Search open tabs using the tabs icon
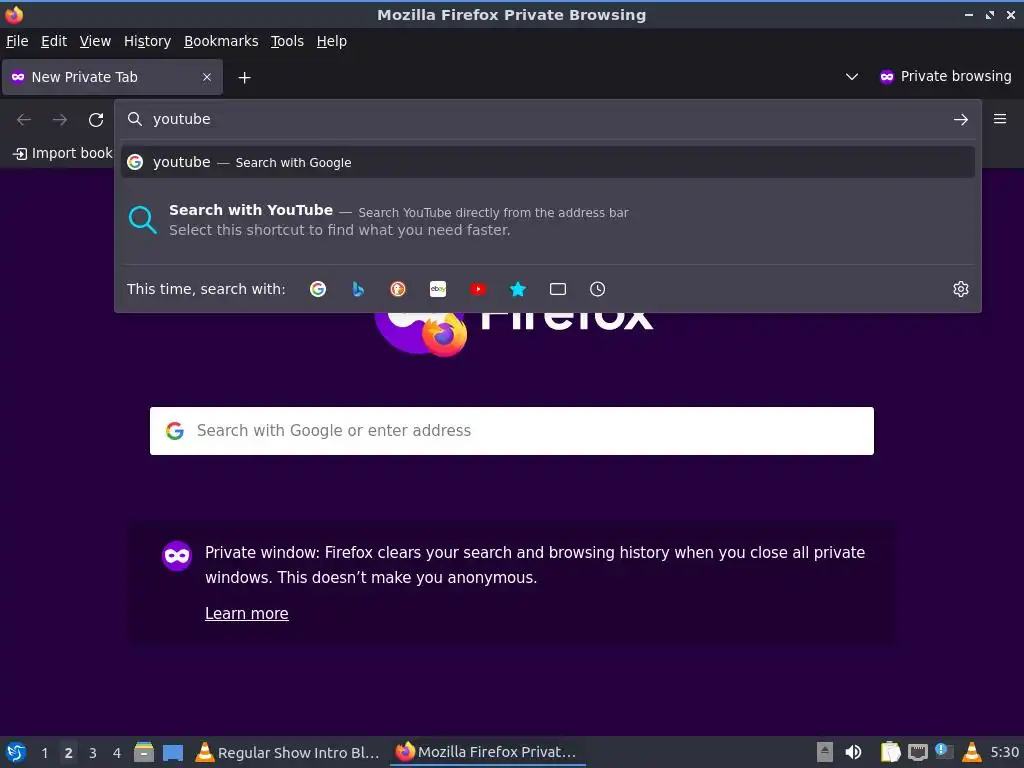Image resolution: width=1024 pixels, height=768 pixels. 558,289
